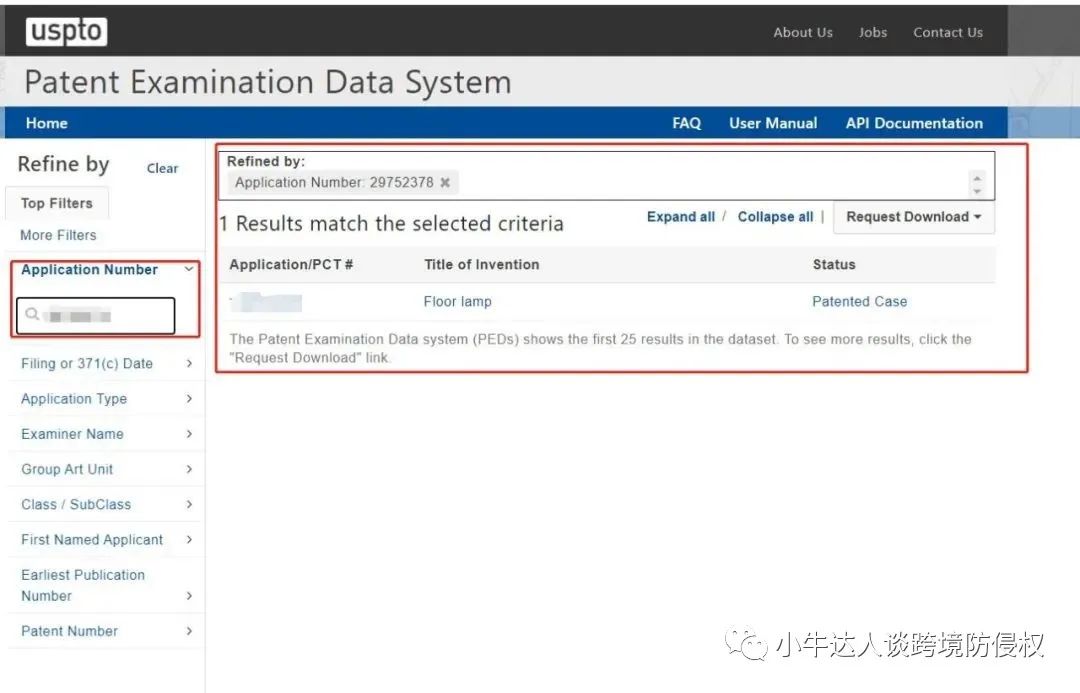Viewport: 1080px width, 693px height.
Task: Expand the Examiner Name filter
Action: [189, 434]
